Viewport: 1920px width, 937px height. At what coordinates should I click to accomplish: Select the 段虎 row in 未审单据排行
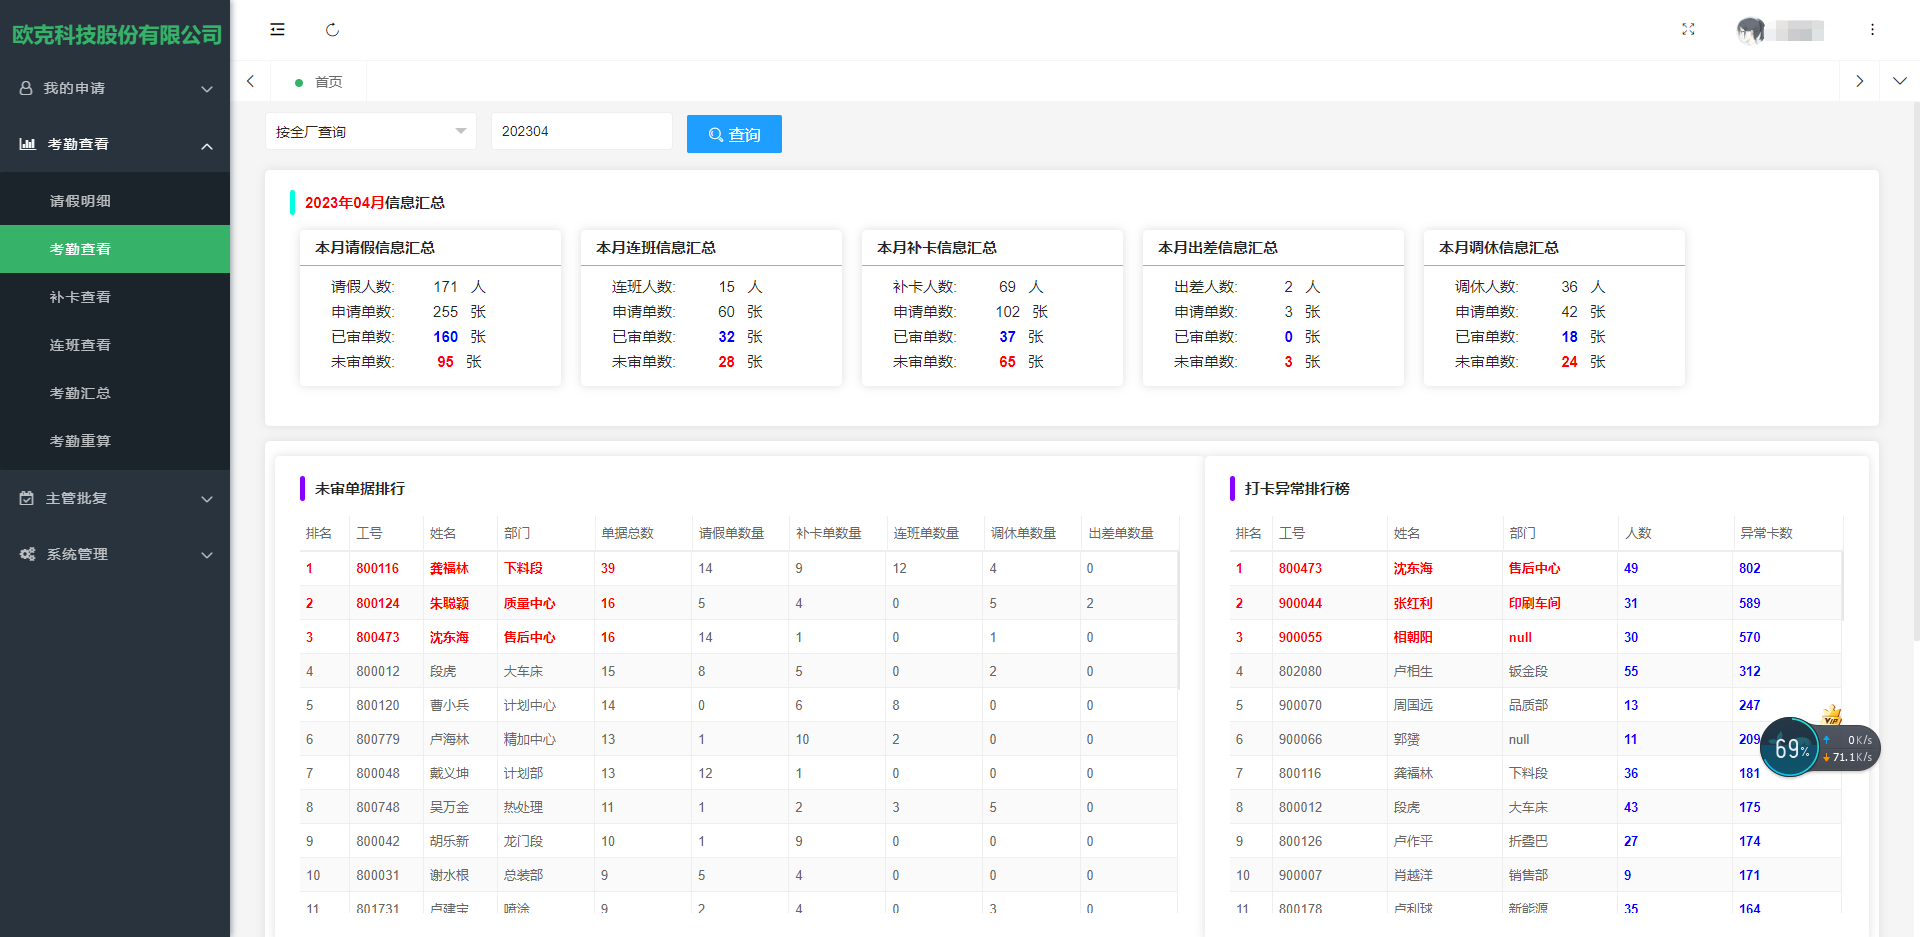[x=739, y=671]
